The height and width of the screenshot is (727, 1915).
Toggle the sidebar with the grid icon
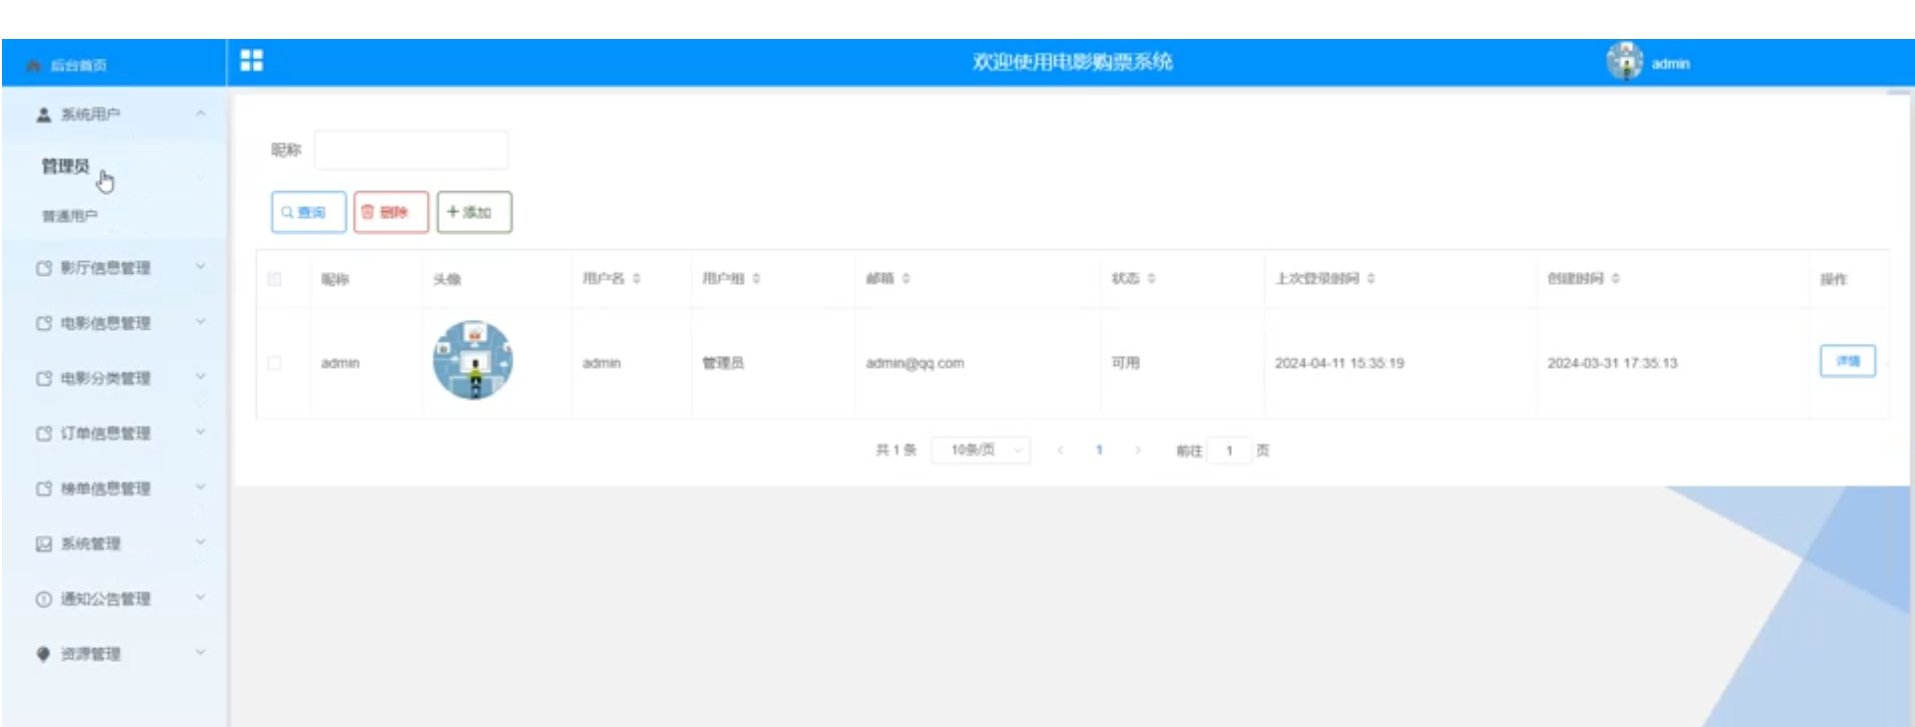coord(252,61)
